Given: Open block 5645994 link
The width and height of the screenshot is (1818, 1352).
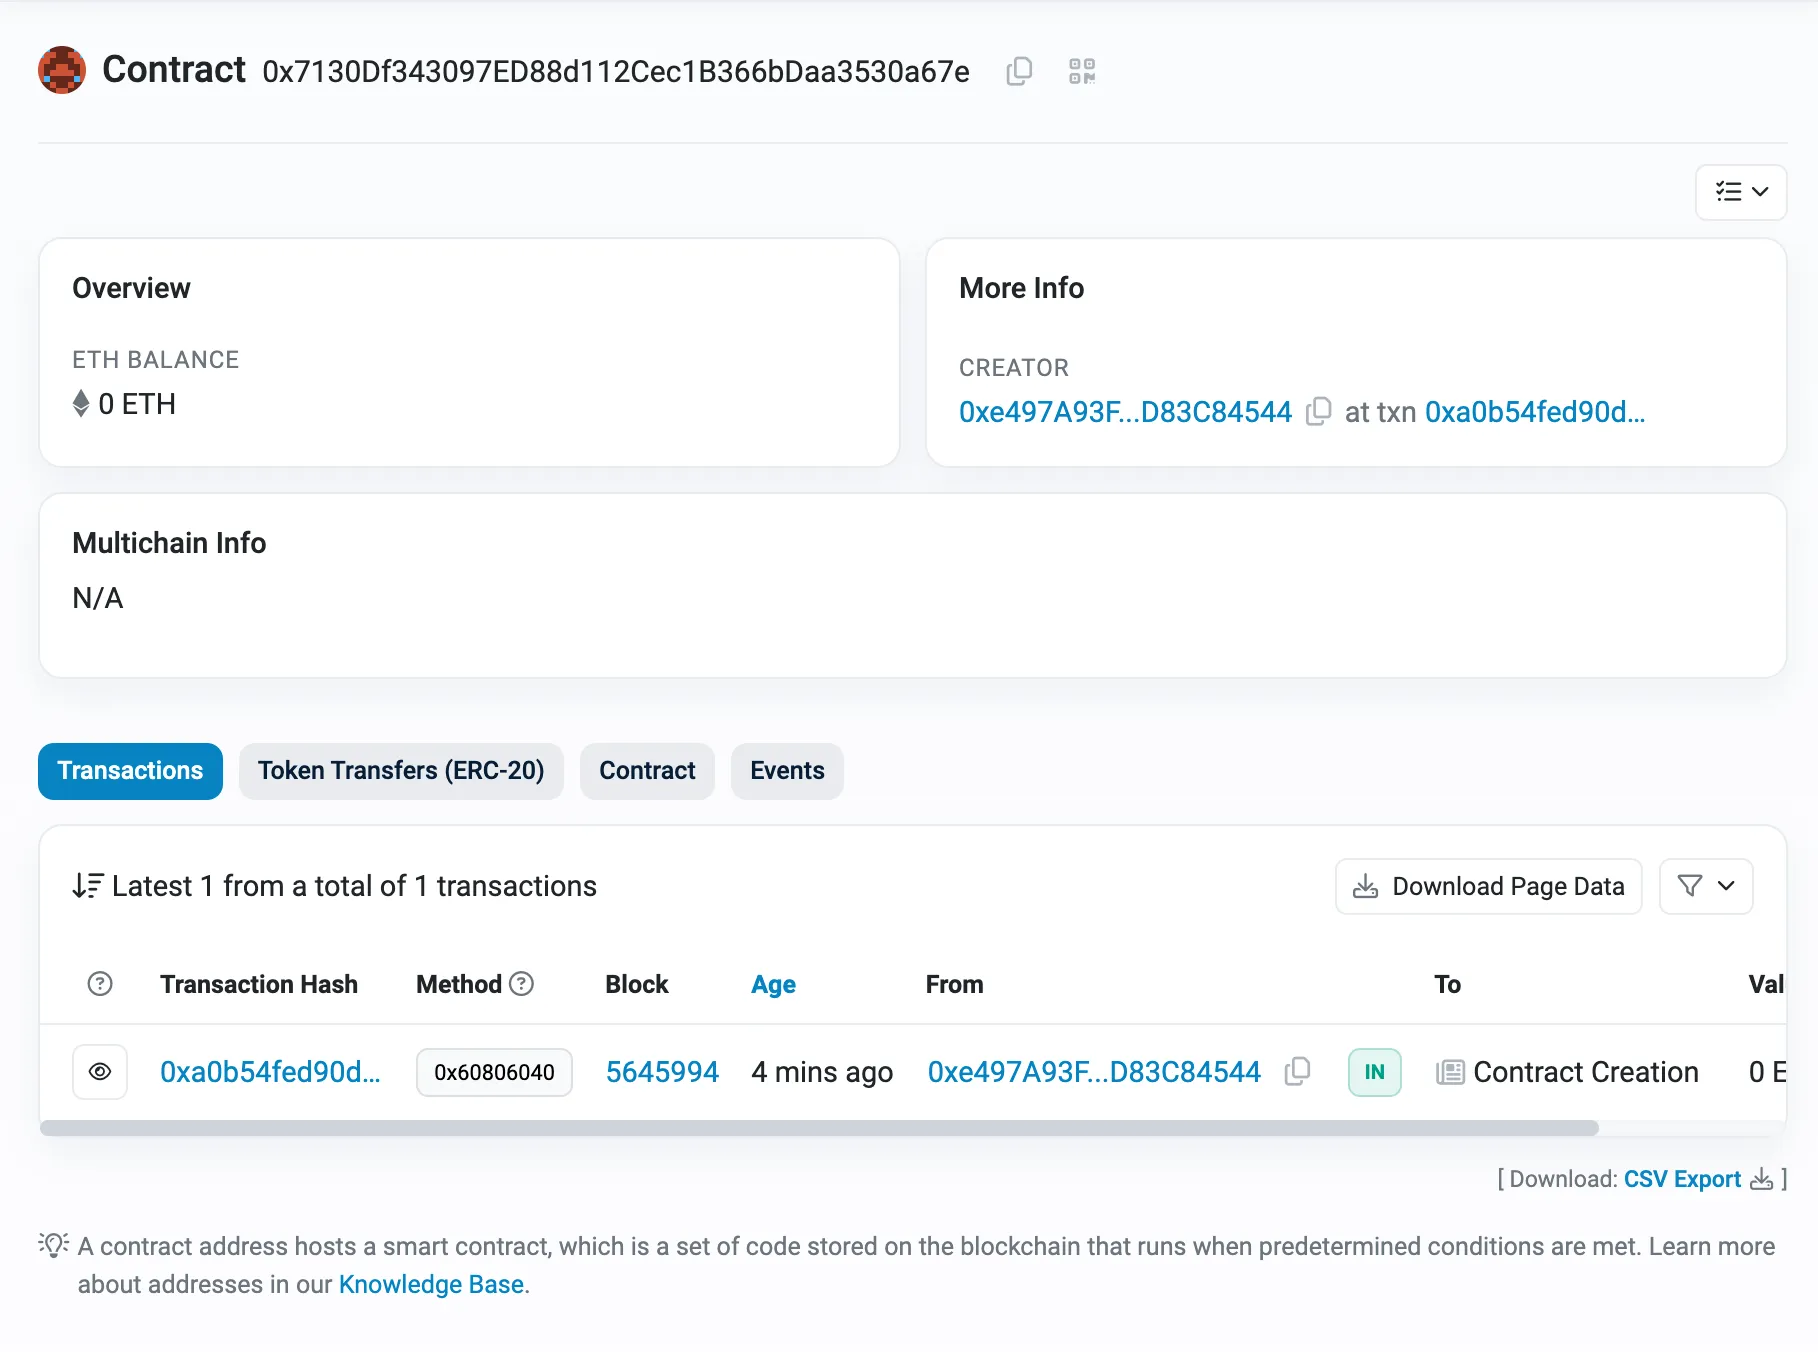Looking at the screenshot, I should click(662, 1072).
